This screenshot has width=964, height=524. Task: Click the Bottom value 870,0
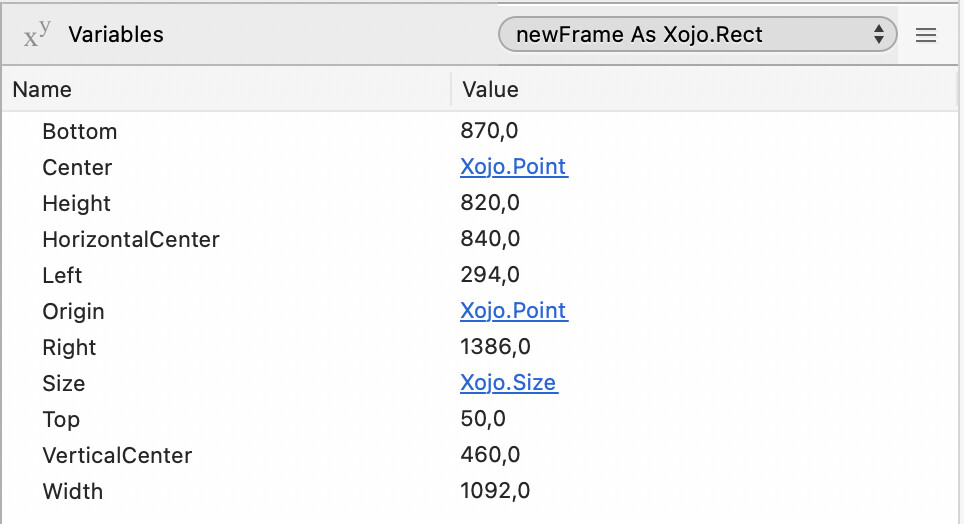pyautogui.click(x=490, y=131)
